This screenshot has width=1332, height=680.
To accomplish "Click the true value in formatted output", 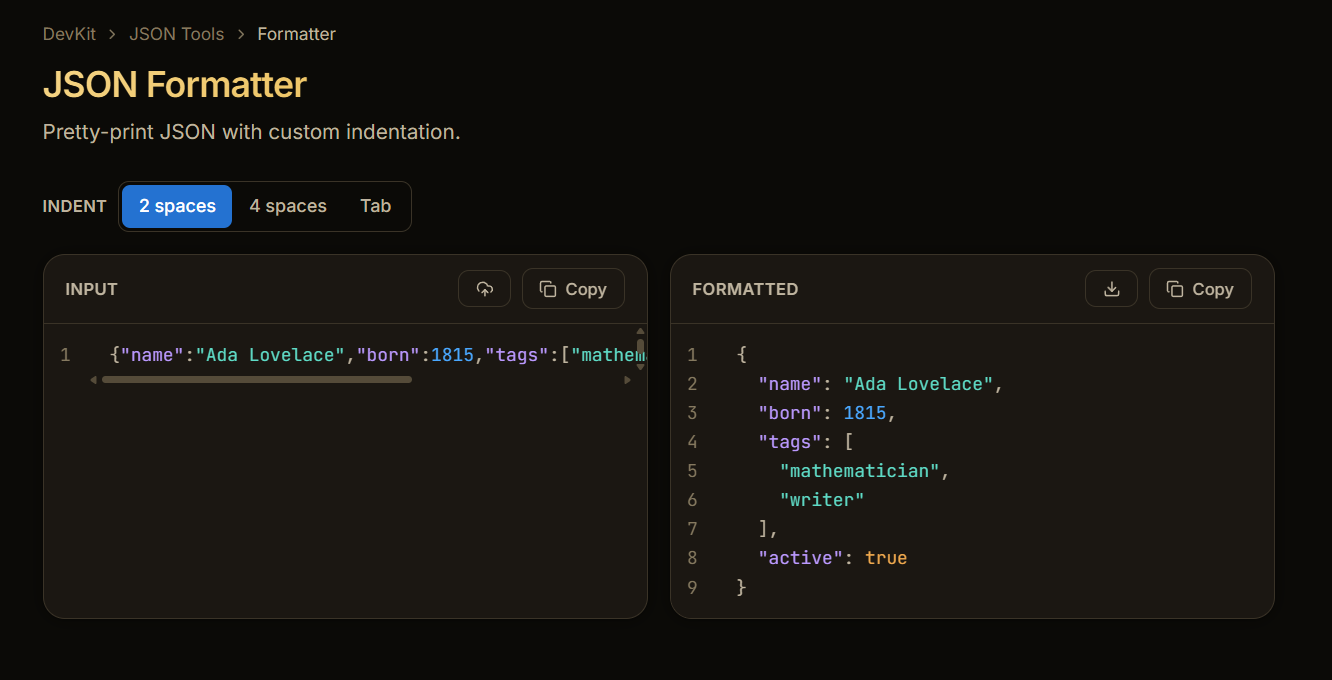I will [x=886, y=558].
